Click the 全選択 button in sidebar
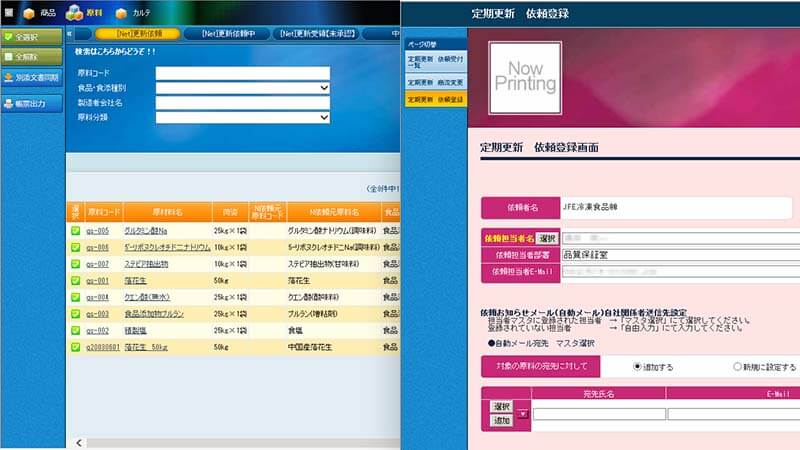Image resolution: width=800 pixels, height=450 pixels. pos(30,37)
